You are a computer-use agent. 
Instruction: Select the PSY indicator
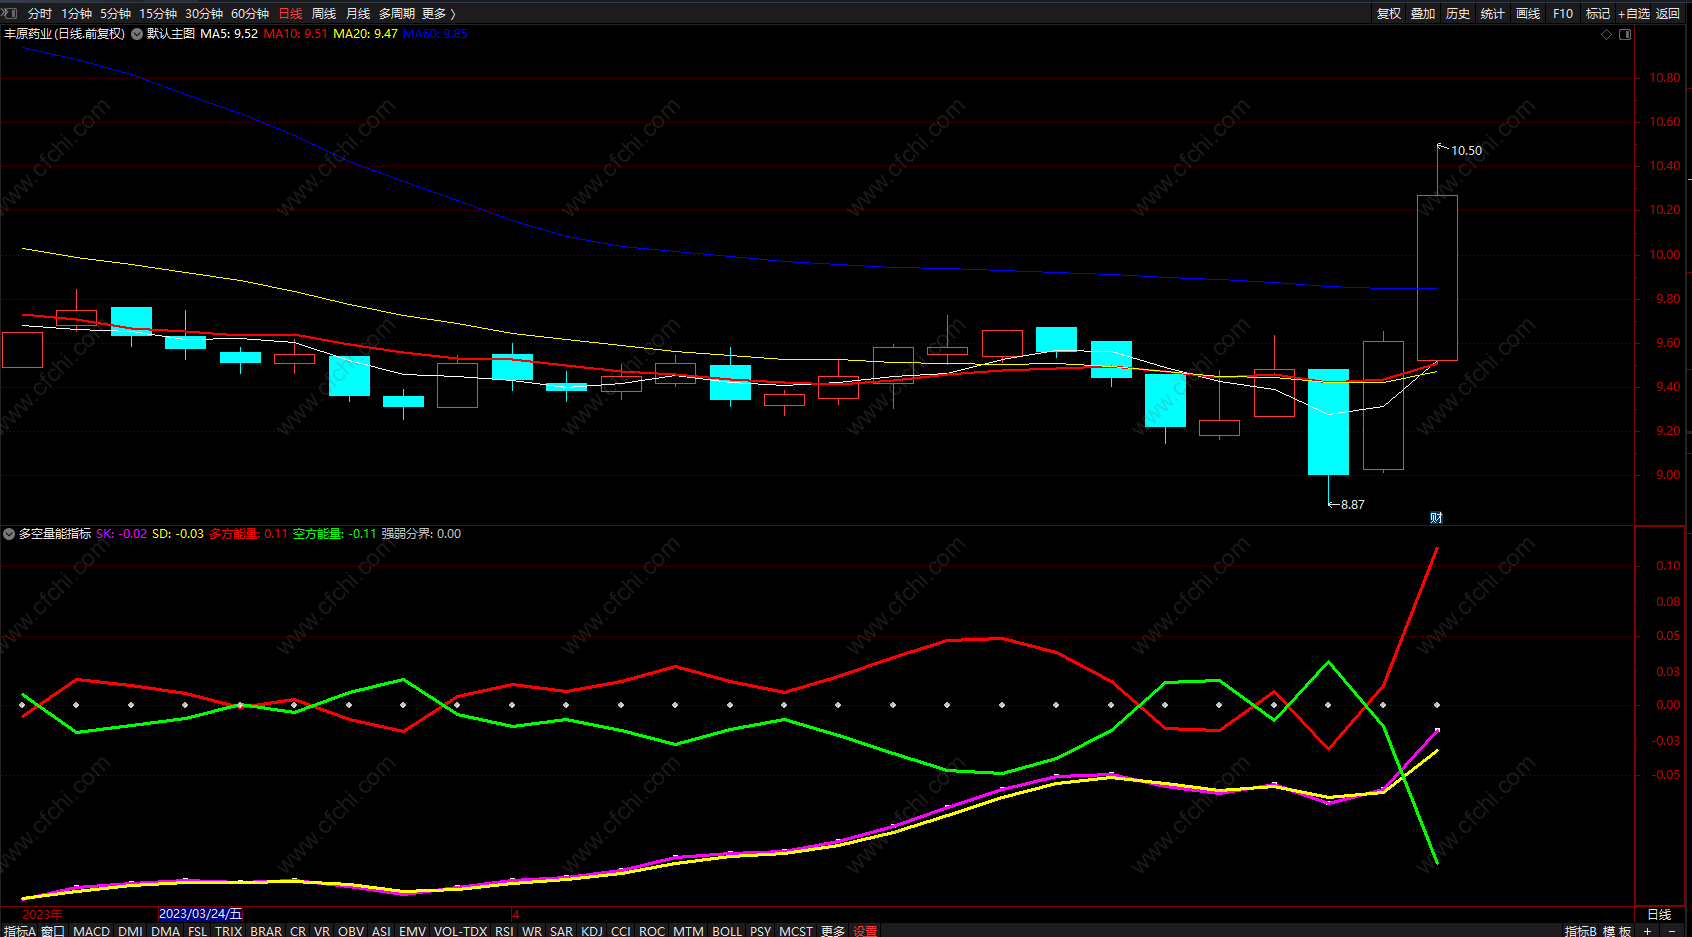761,931
